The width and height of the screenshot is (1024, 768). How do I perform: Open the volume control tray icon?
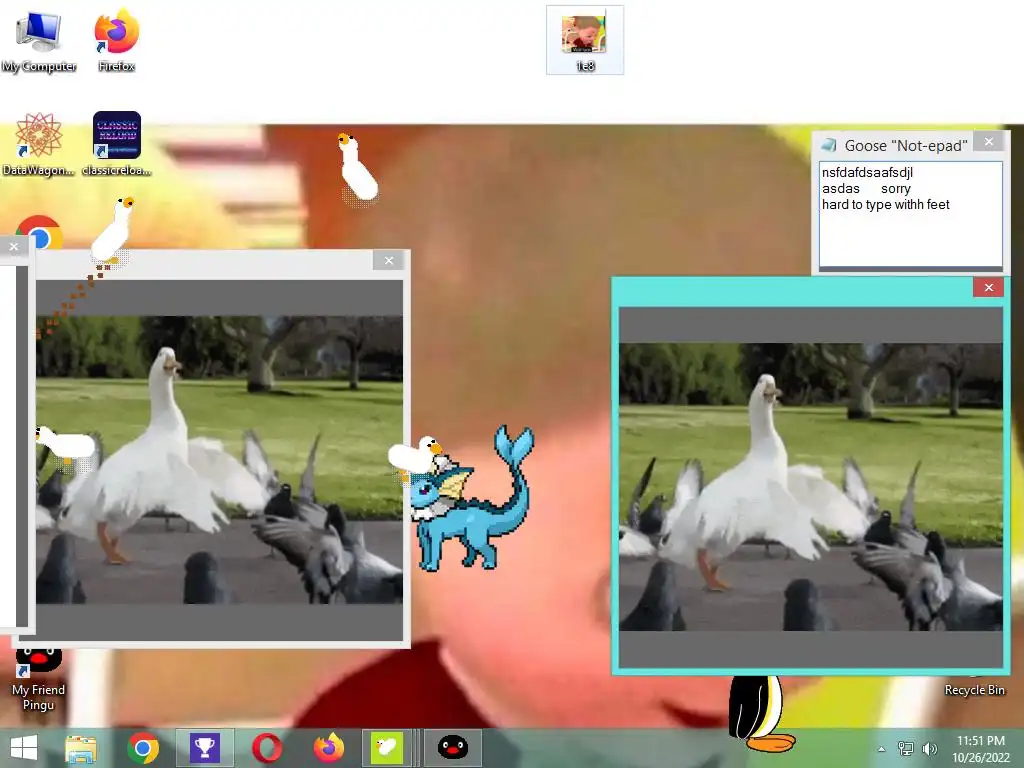(929, 749)
